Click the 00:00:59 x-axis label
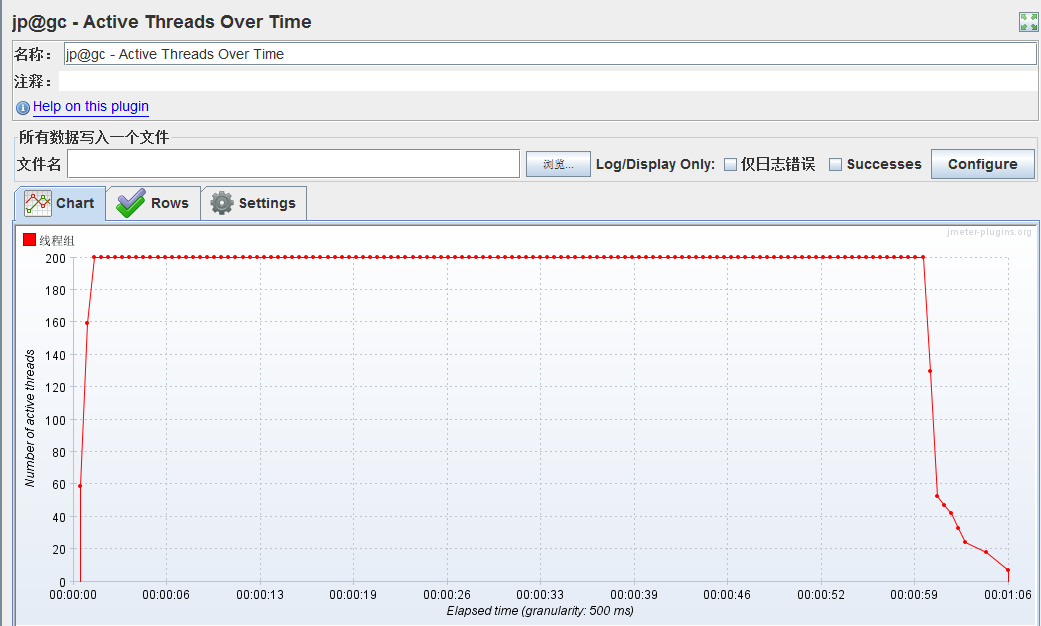1041x626 pixels. point(914,595)
